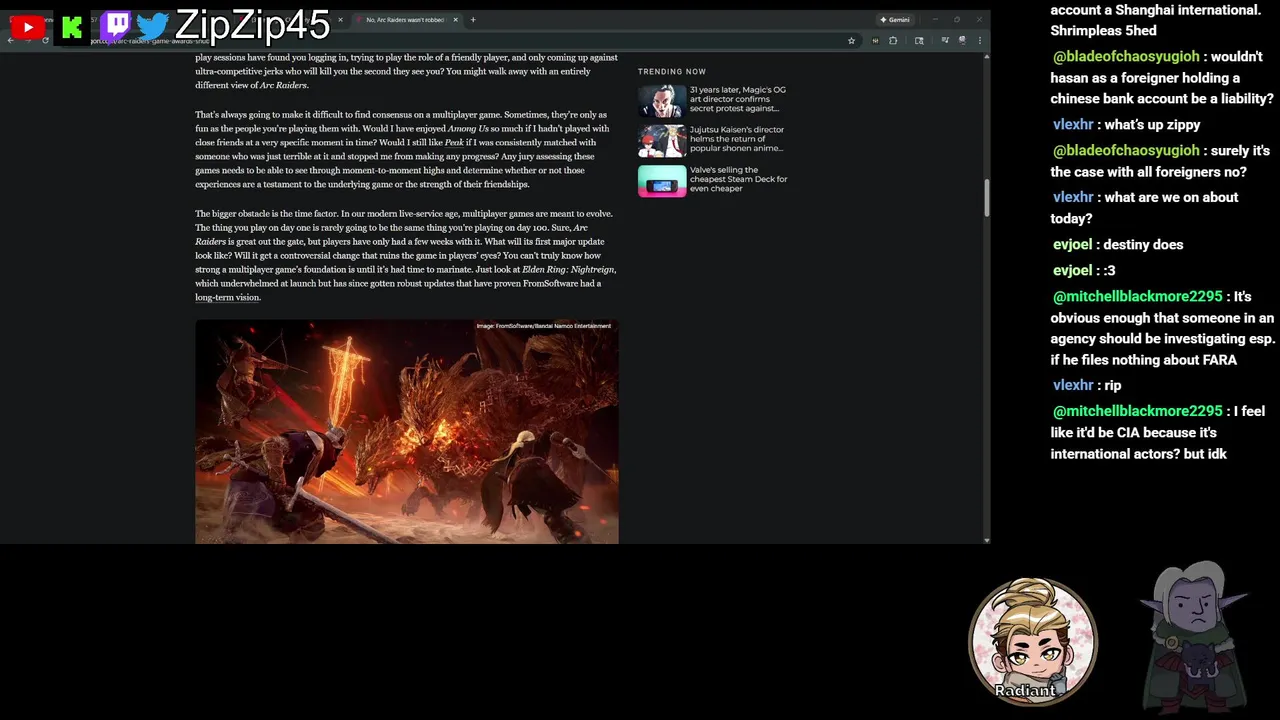Open the Steam Deck trending thumbnail
This screenshot has height=720, width=1280.
662,181
